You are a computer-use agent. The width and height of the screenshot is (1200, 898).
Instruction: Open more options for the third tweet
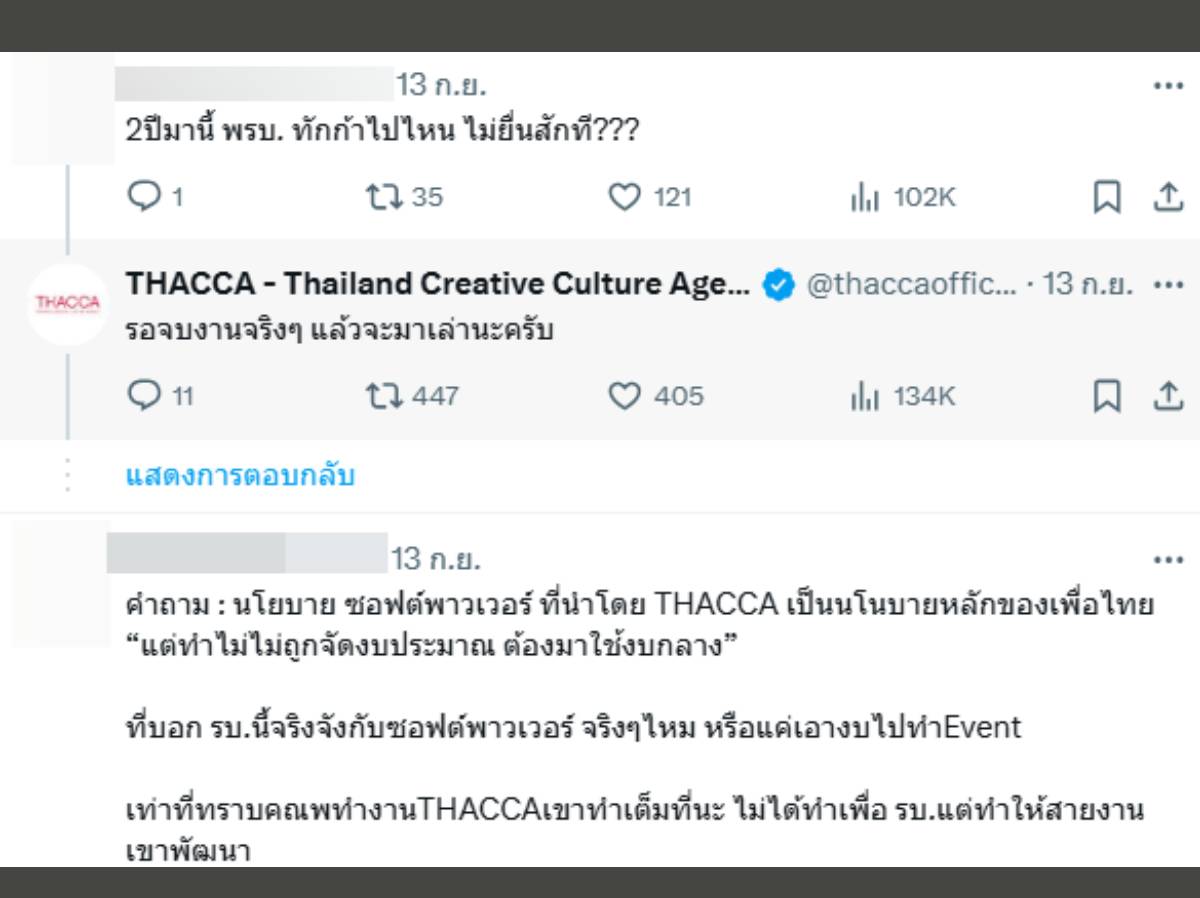(x=1168, y=559)
